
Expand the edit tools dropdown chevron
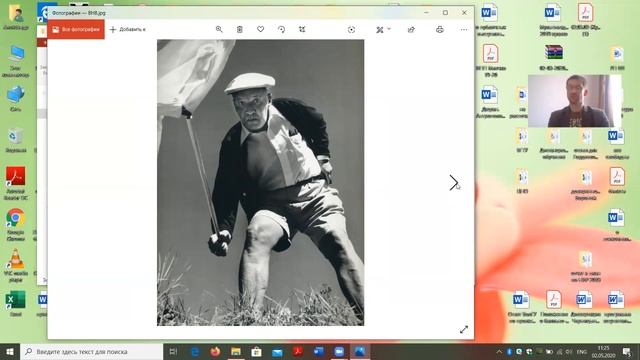[389, 29]
